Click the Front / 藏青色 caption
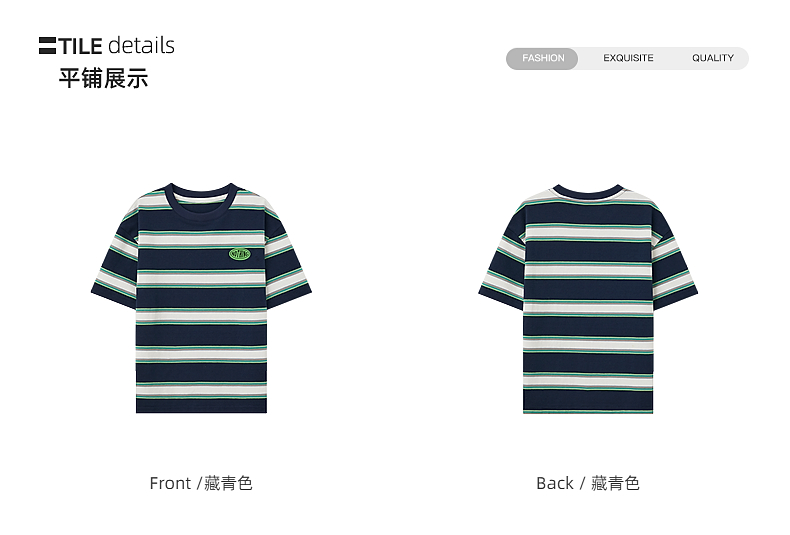790x535 pixels. coord(201,483)
